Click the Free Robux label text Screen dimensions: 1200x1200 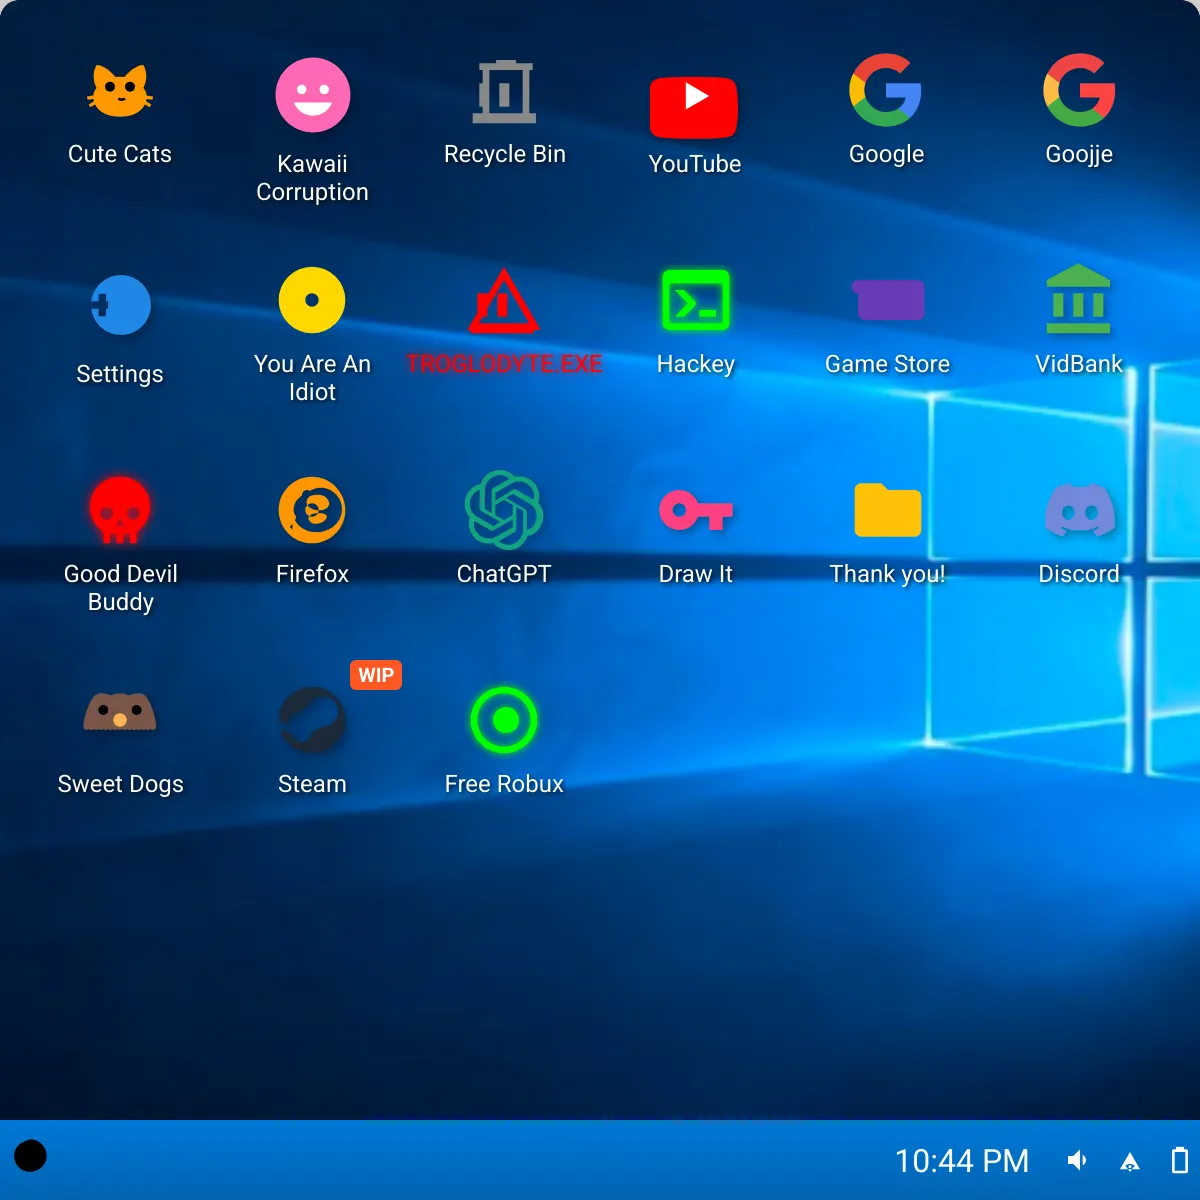point(504,784)
